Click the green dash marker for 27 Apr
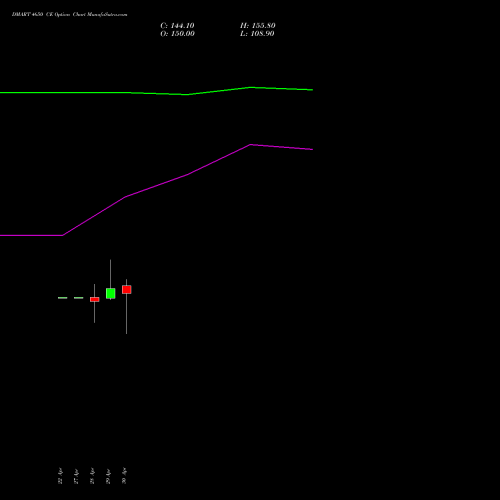 click(x=79, y=298)
